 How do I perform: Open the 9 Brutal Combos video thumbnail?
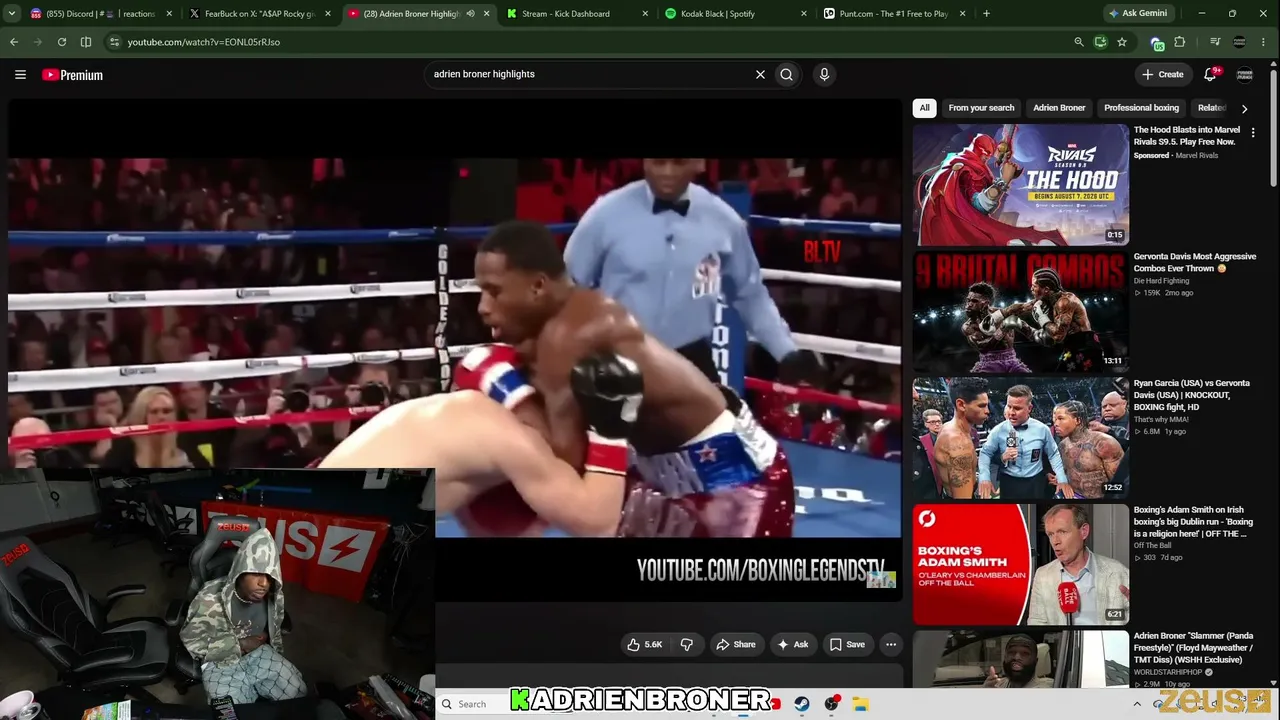point(1021,311)
